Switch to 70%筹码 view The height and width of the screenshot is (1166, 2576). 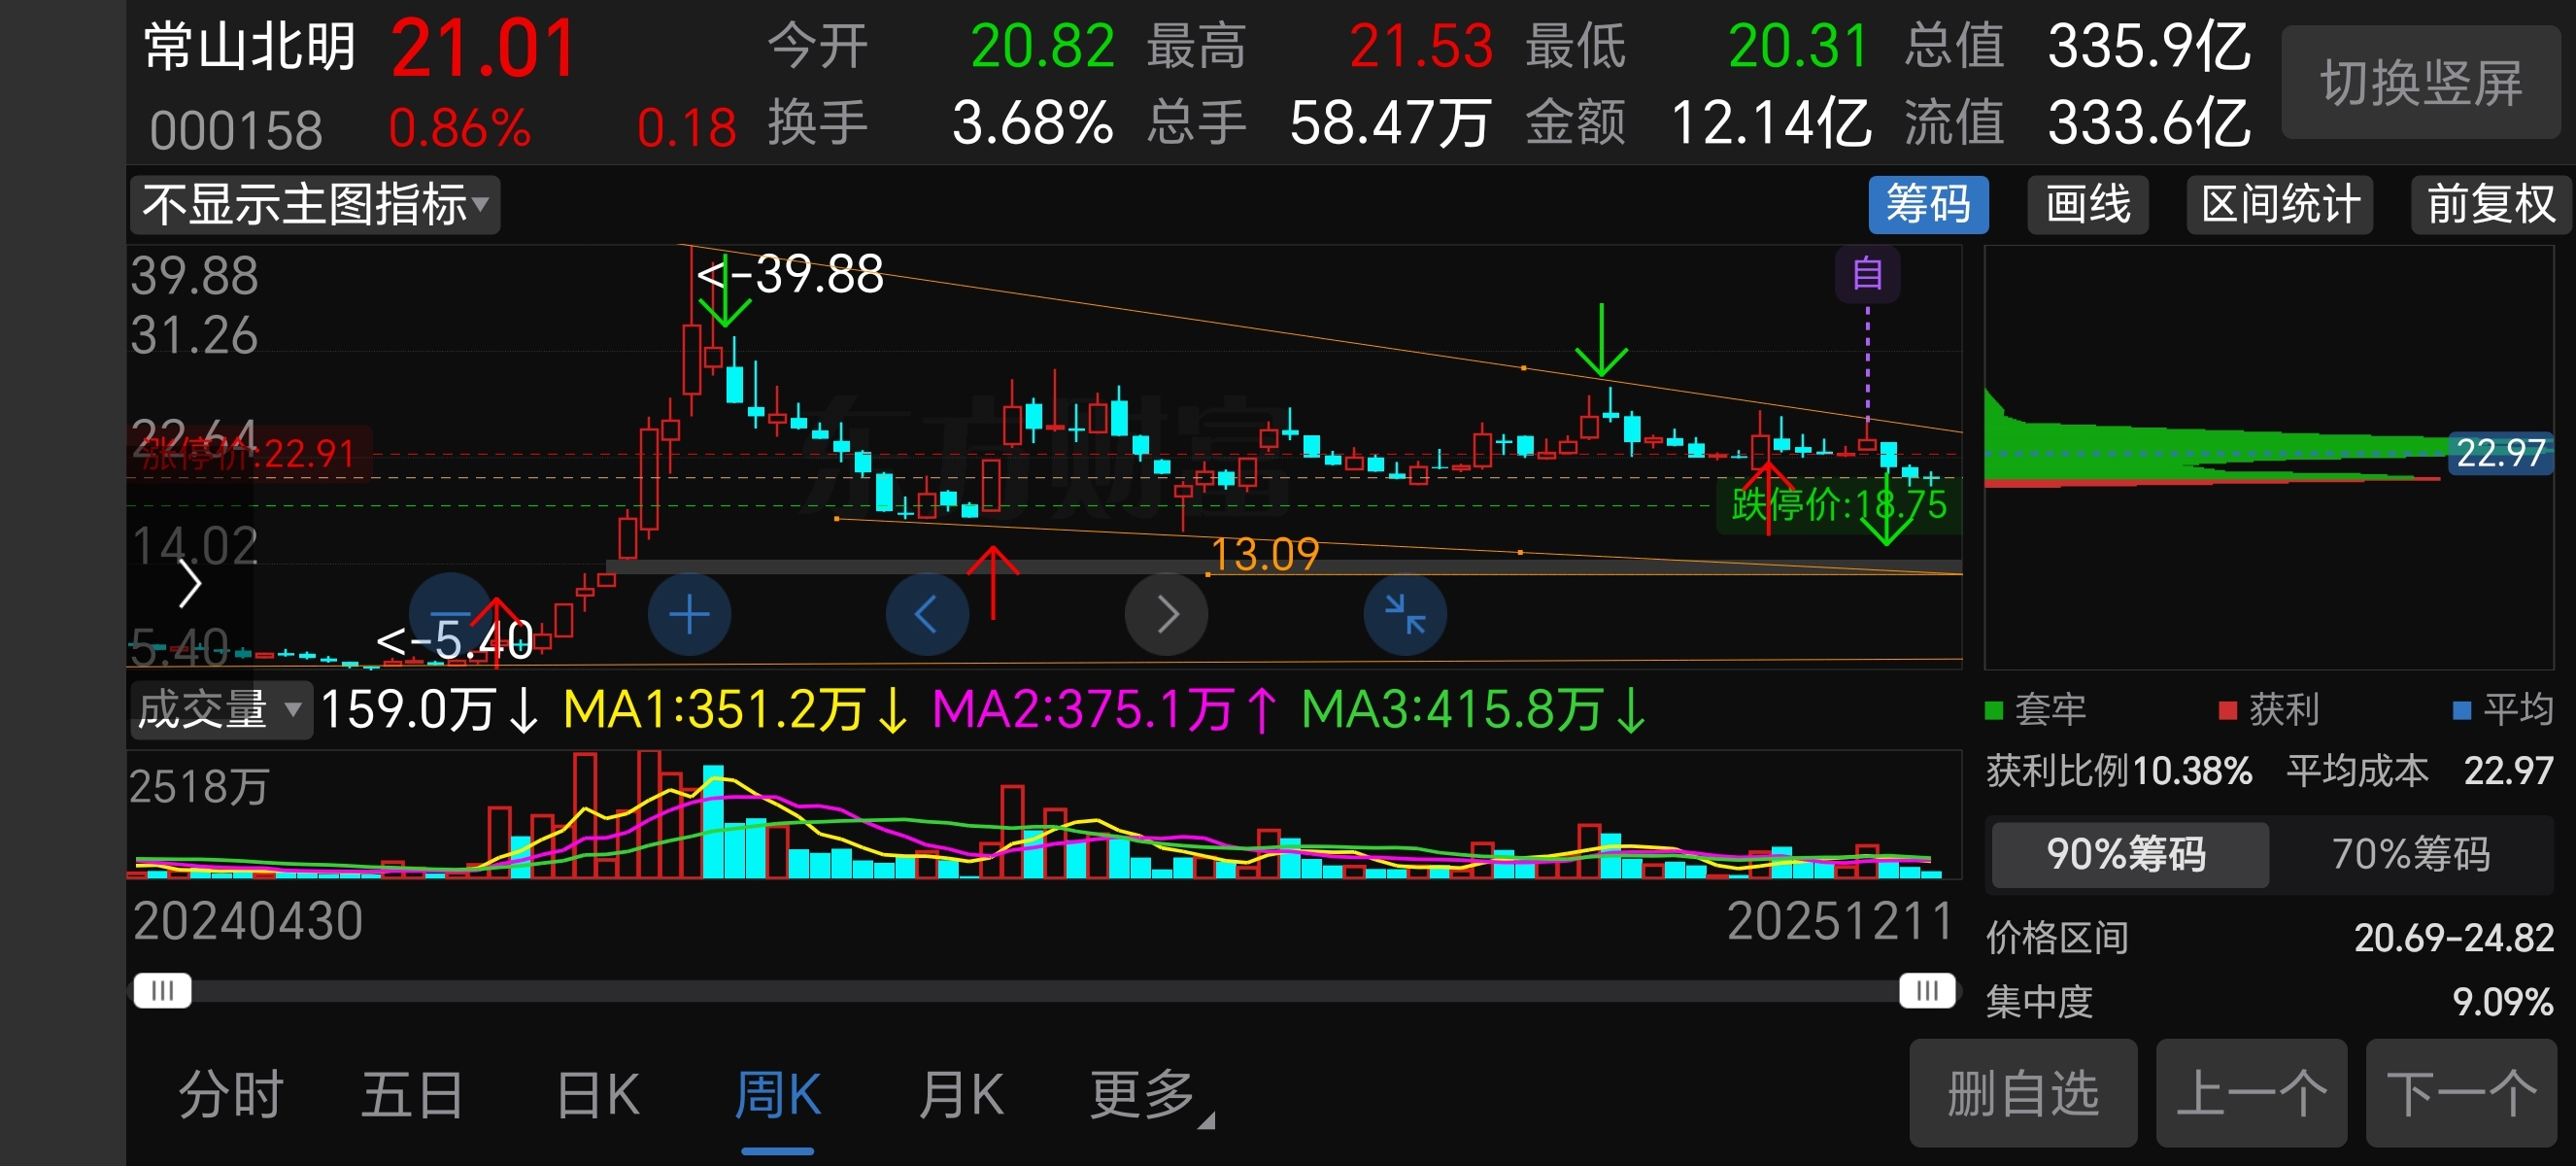pyautogui.click(x=2411, y=854)
